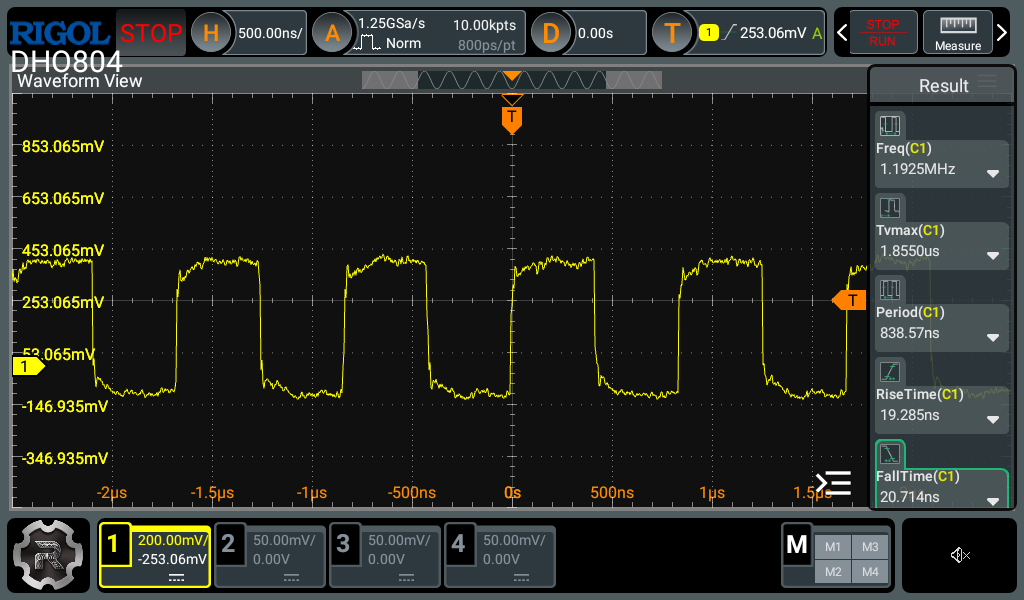1024x600 pixels.
Task: Click the Result panel menu icon
Action: [987, 83]
